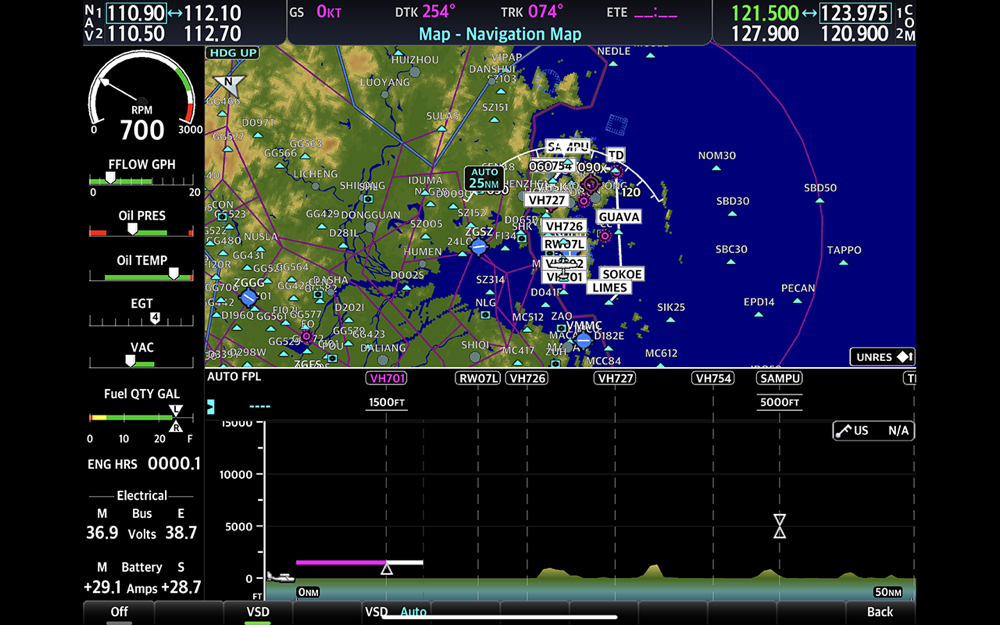Select the VH726 map waypoint label
This screenshot has width=1000, height=625.
click(564, 226)
